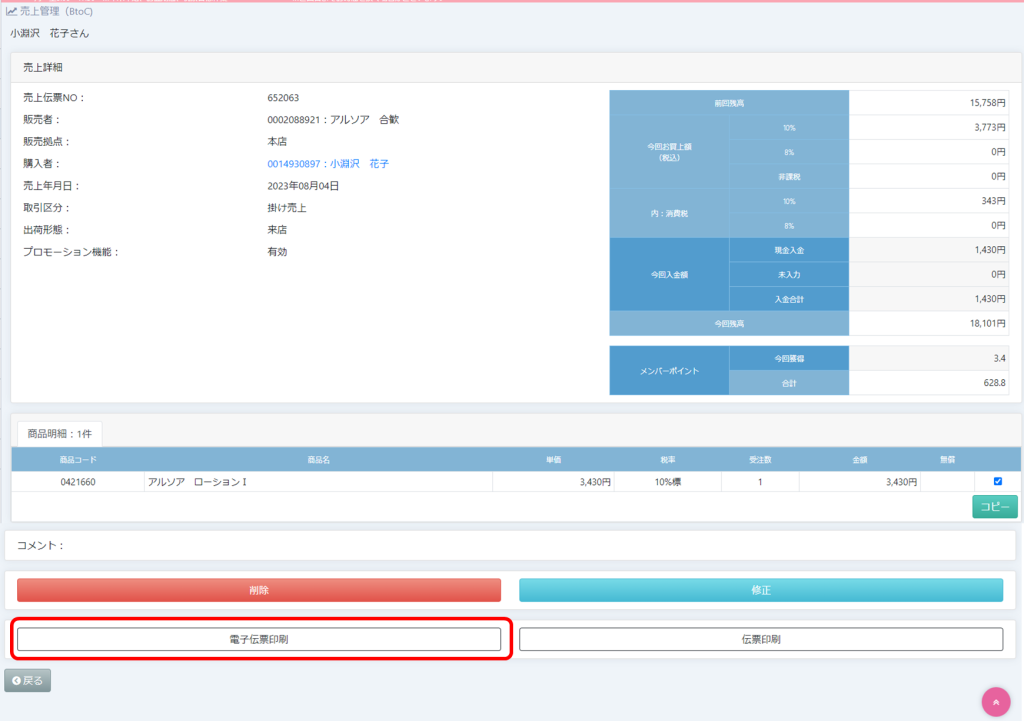Click the red 削除 button

click(x=259, y=590)
